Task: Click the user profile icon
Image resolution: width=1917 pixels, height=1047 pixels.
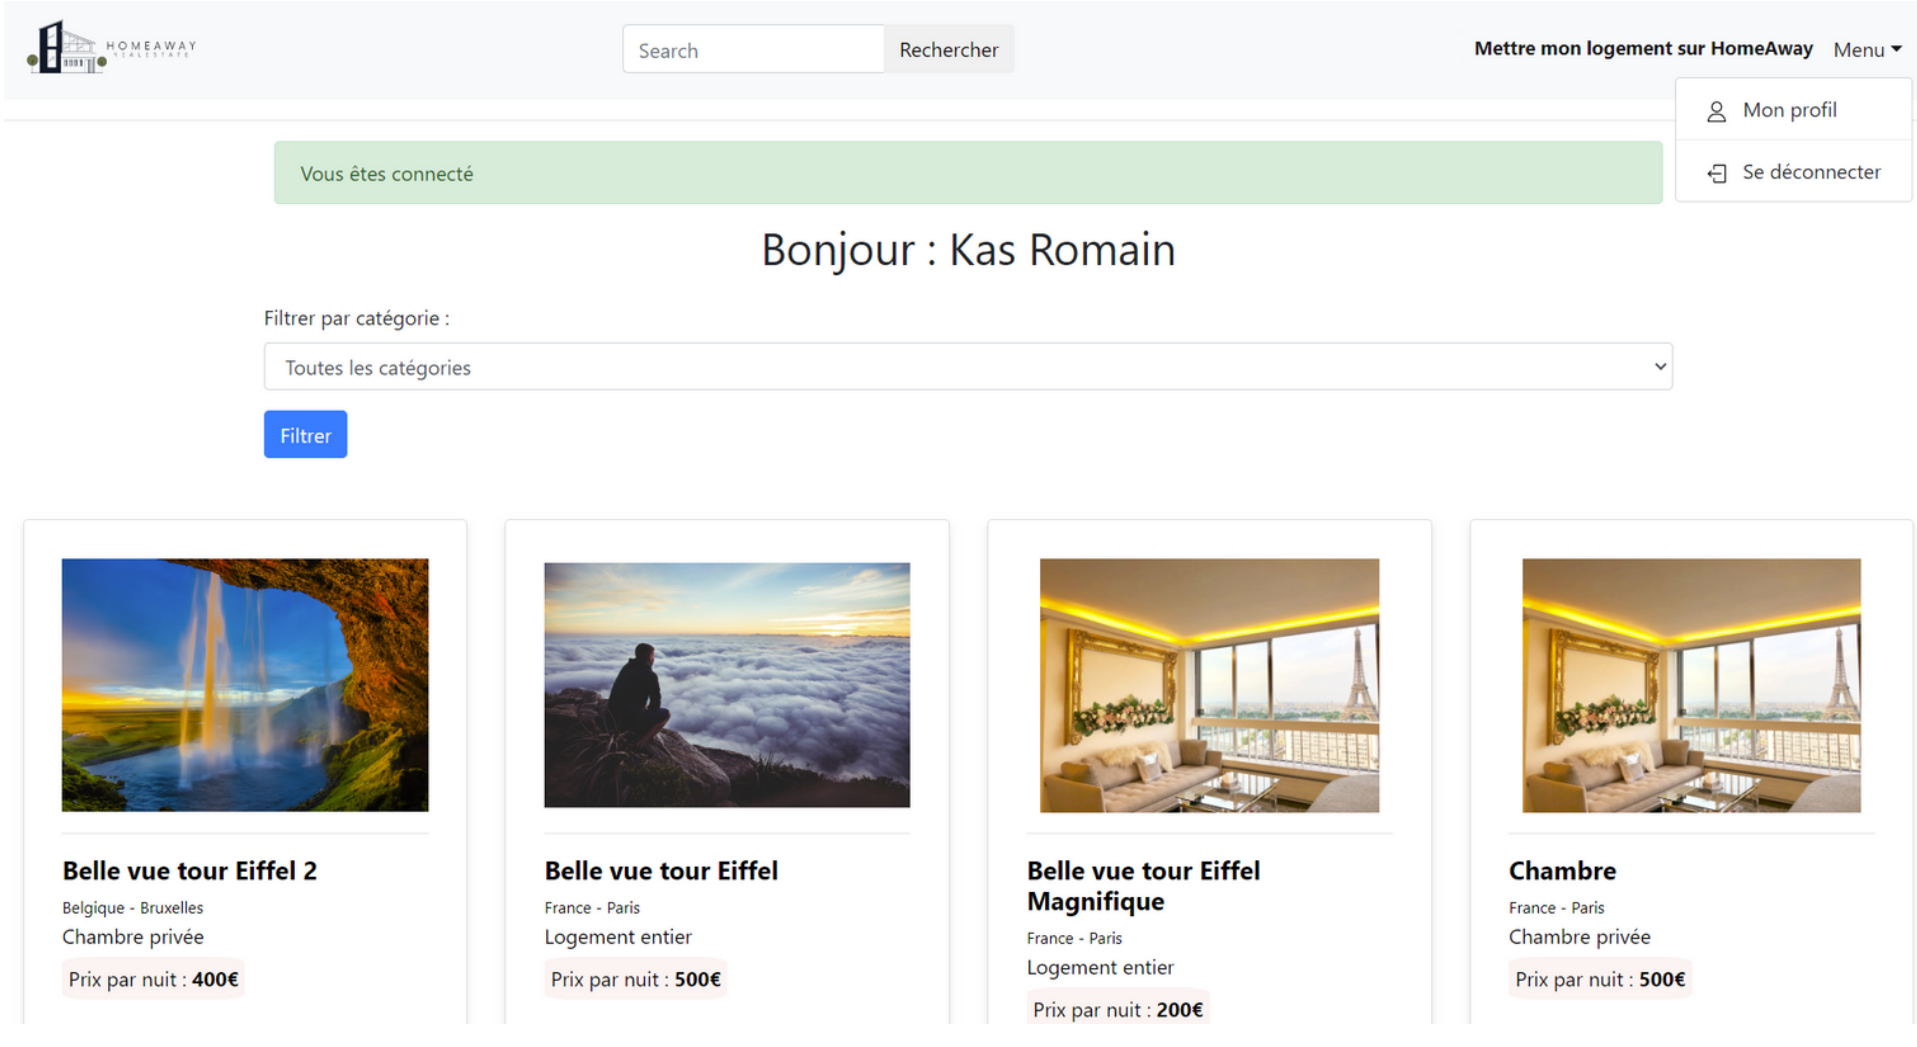Action: point(1715,111)
